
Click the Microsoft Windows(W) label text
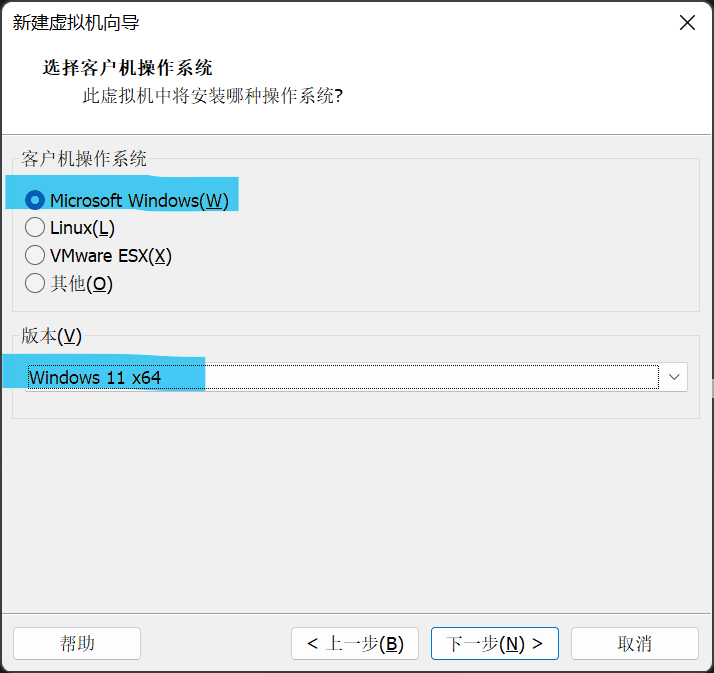click(x=139, y=201)
